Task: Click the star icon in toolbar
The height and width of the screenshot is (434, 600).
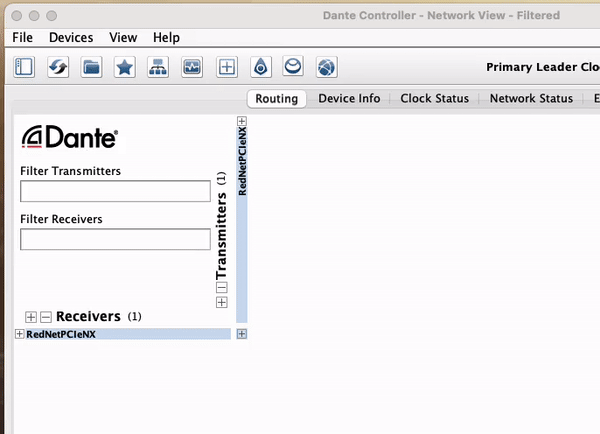Action: coord(124,67)
